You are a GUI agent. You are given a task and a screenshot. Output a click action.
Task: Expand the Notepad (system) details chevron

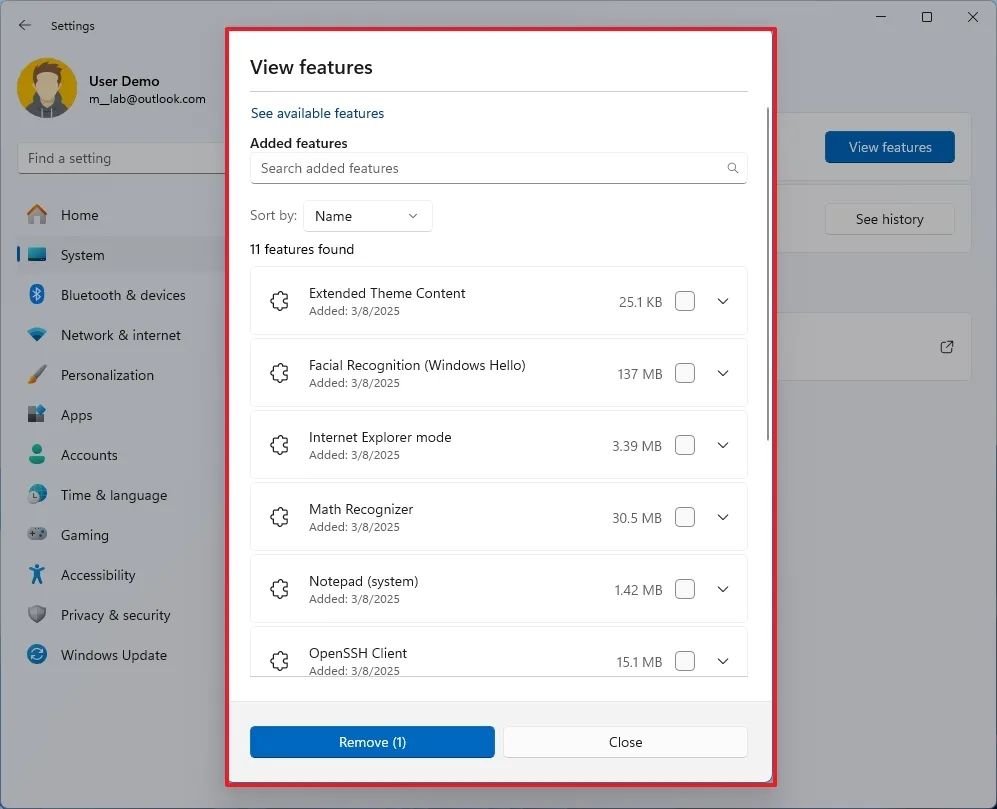click(723, 589)
